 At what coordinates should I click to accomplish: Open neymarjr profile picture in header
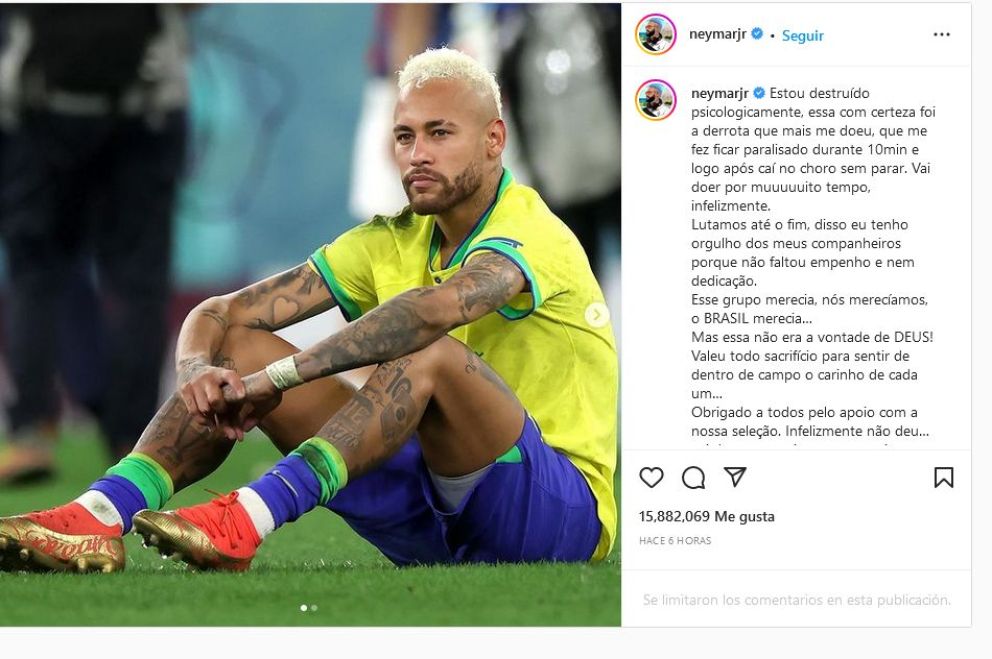pos(655,34)
